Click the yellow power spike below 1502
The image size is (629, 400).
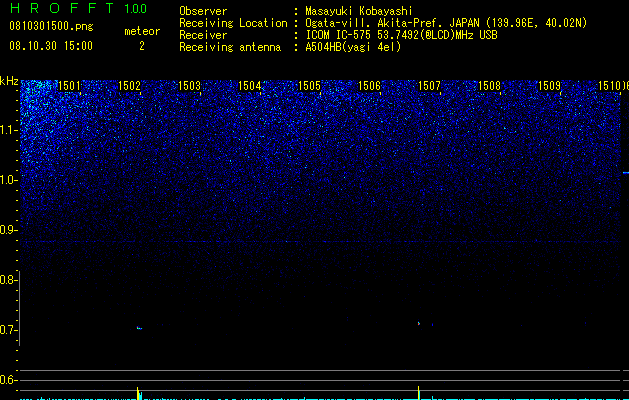click(x=138, y=393)
